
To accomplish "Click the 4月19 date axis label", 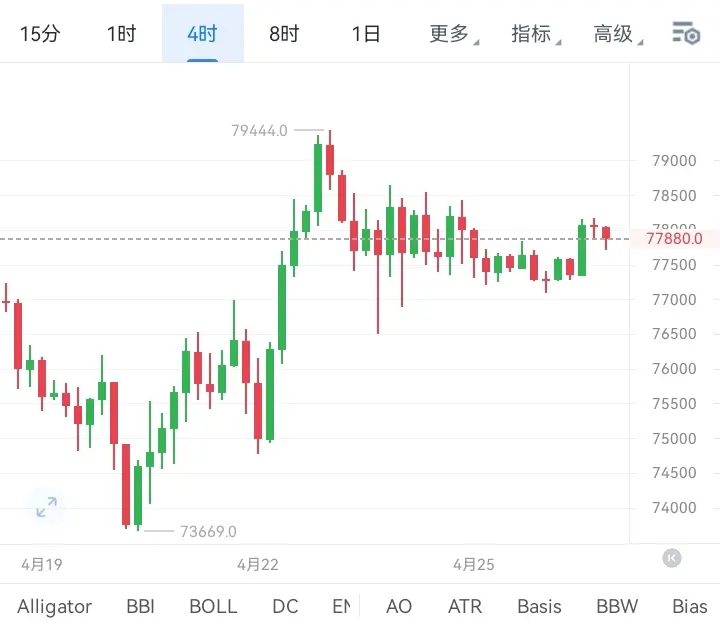I will [42, 564].
